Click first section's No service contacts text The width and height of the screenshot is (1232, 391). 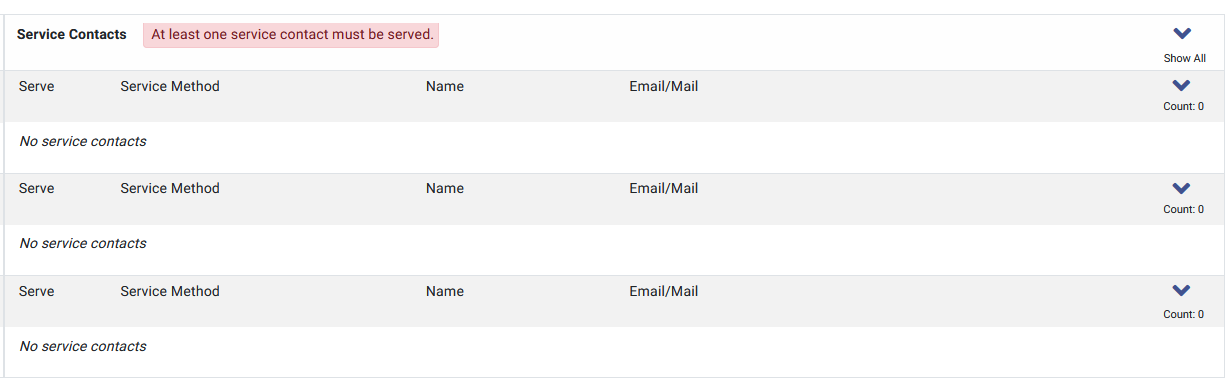coord(83,141)
